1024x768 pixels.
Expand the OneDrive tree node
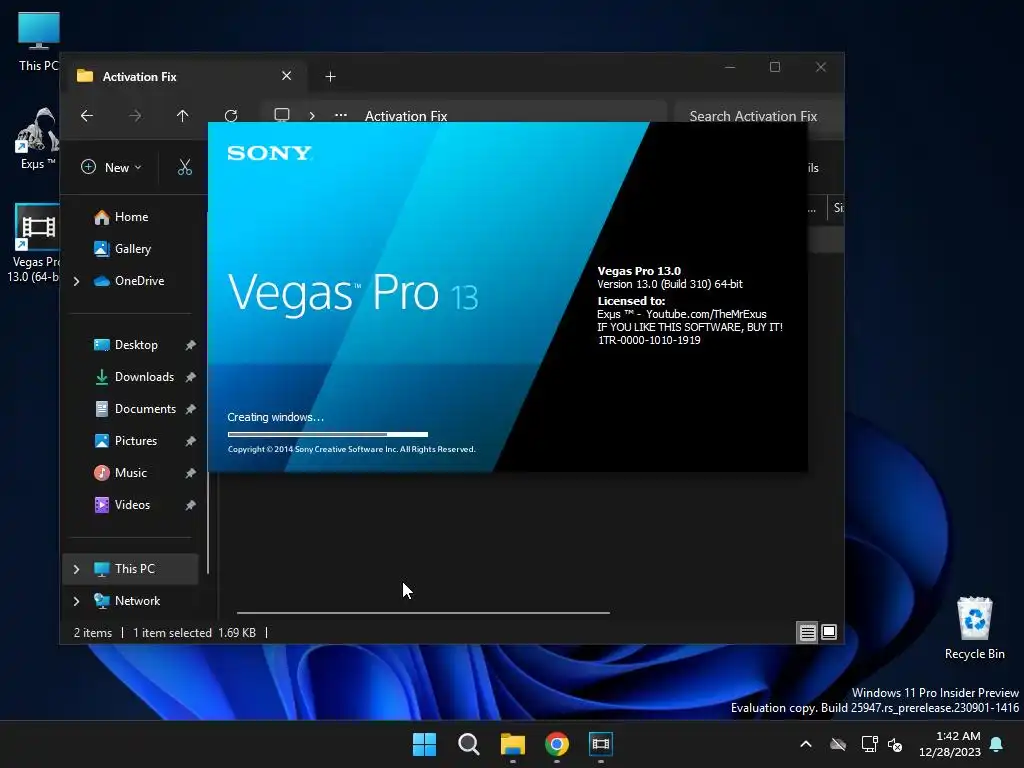76,281
